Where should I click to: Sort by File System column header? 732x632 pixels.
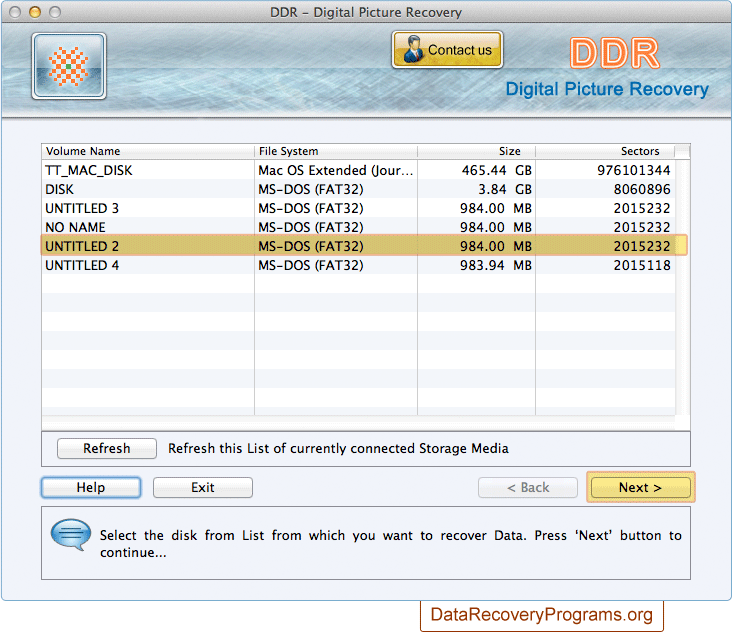pos(336,151)
